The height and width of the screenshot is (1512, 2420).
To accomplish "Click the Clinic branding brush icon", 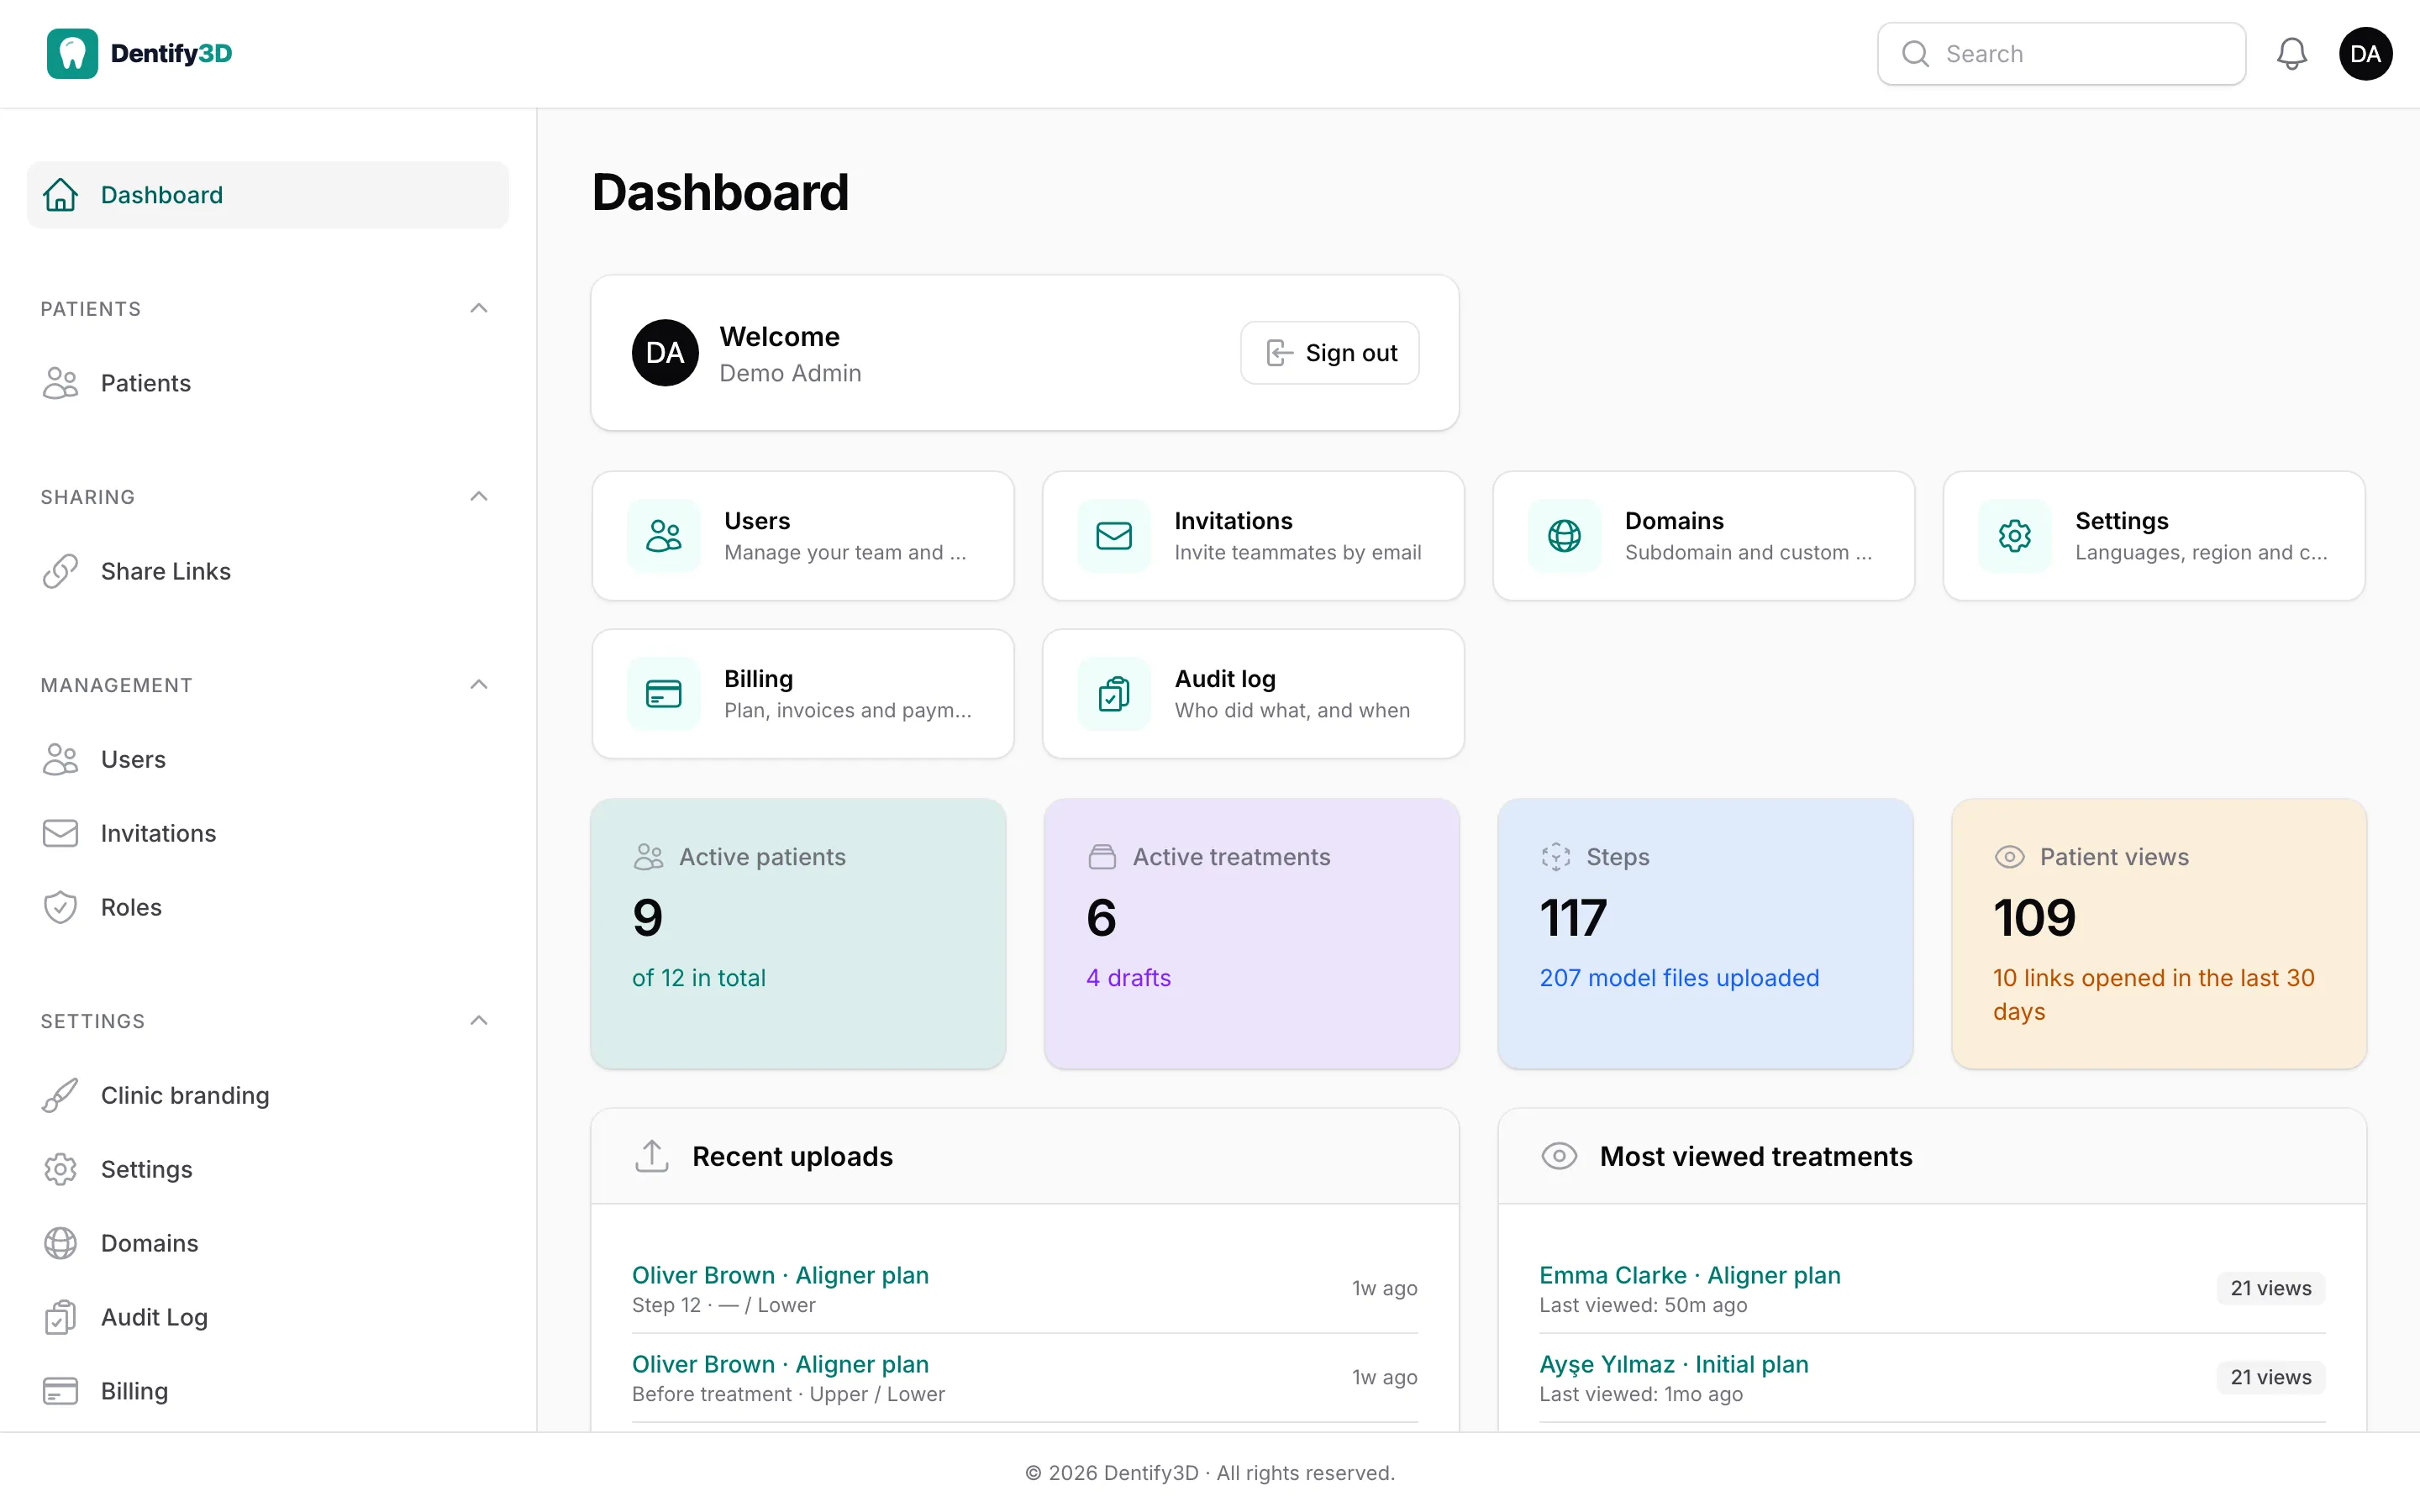I will pos(60,1095).
